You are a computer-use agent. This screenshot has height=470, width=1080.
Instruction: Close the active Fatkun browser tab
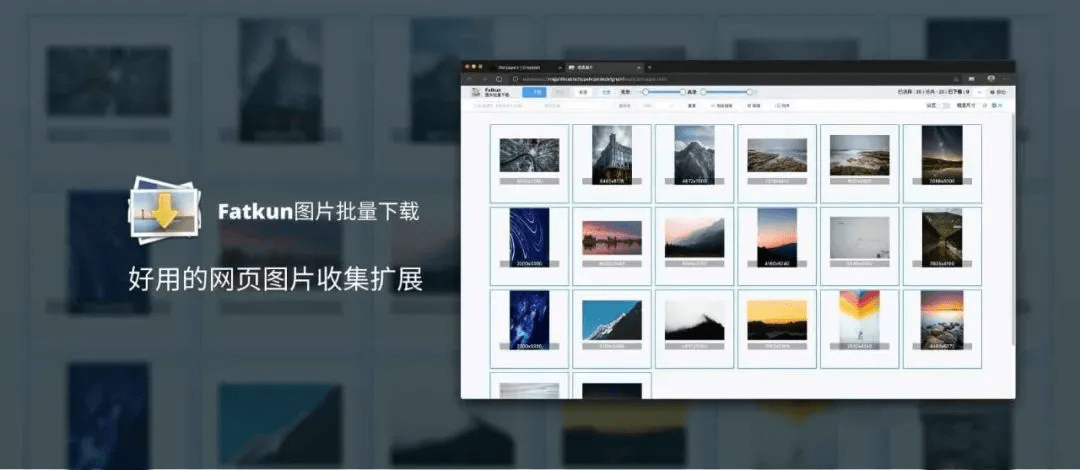pos(638,67)
